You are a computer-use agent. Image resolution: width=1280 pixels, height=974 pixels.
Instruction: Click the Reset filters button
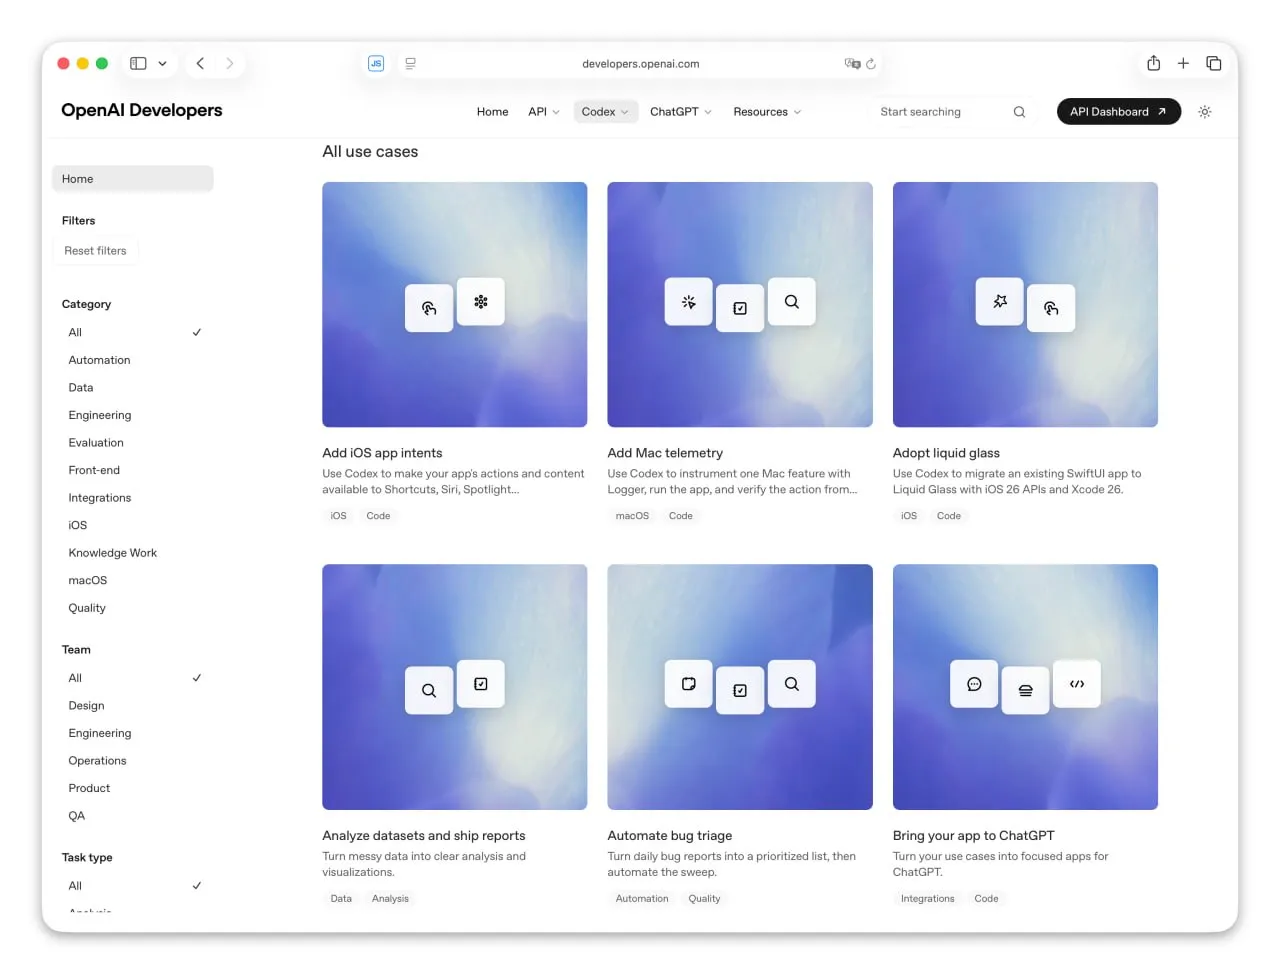[95, 251]
